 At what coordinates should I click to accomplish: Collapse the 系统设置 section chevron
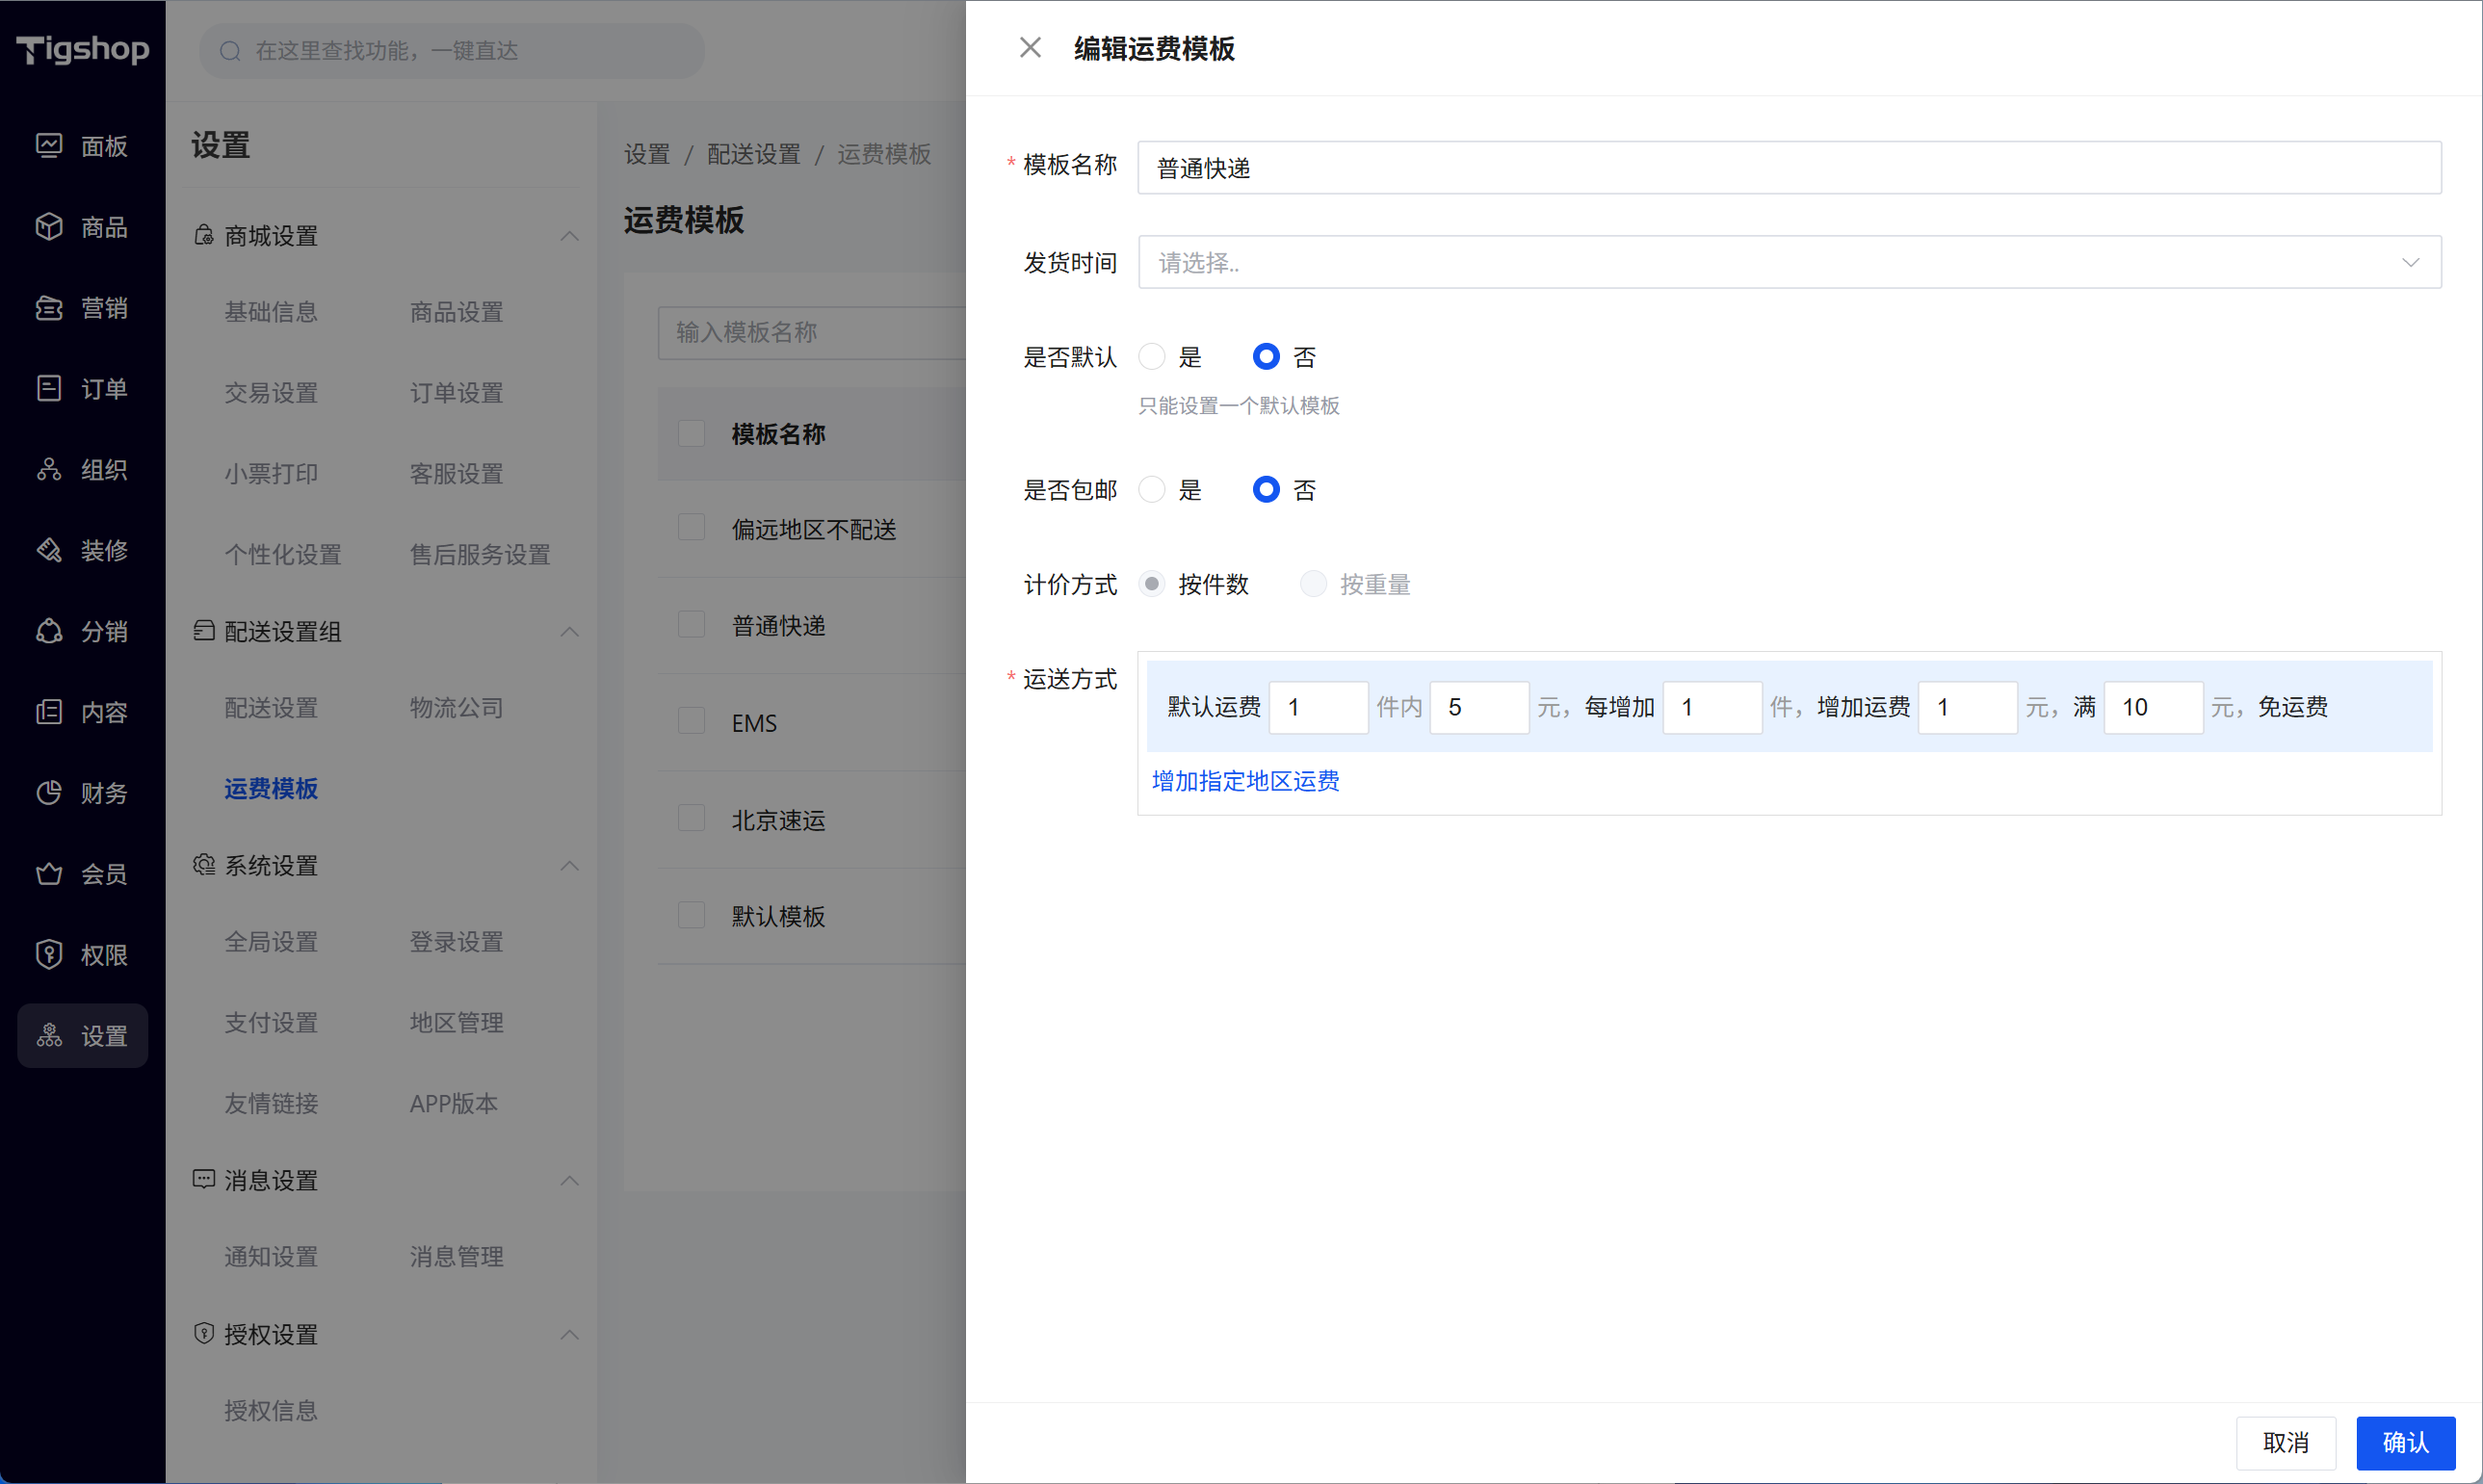[x=570, y=866]
